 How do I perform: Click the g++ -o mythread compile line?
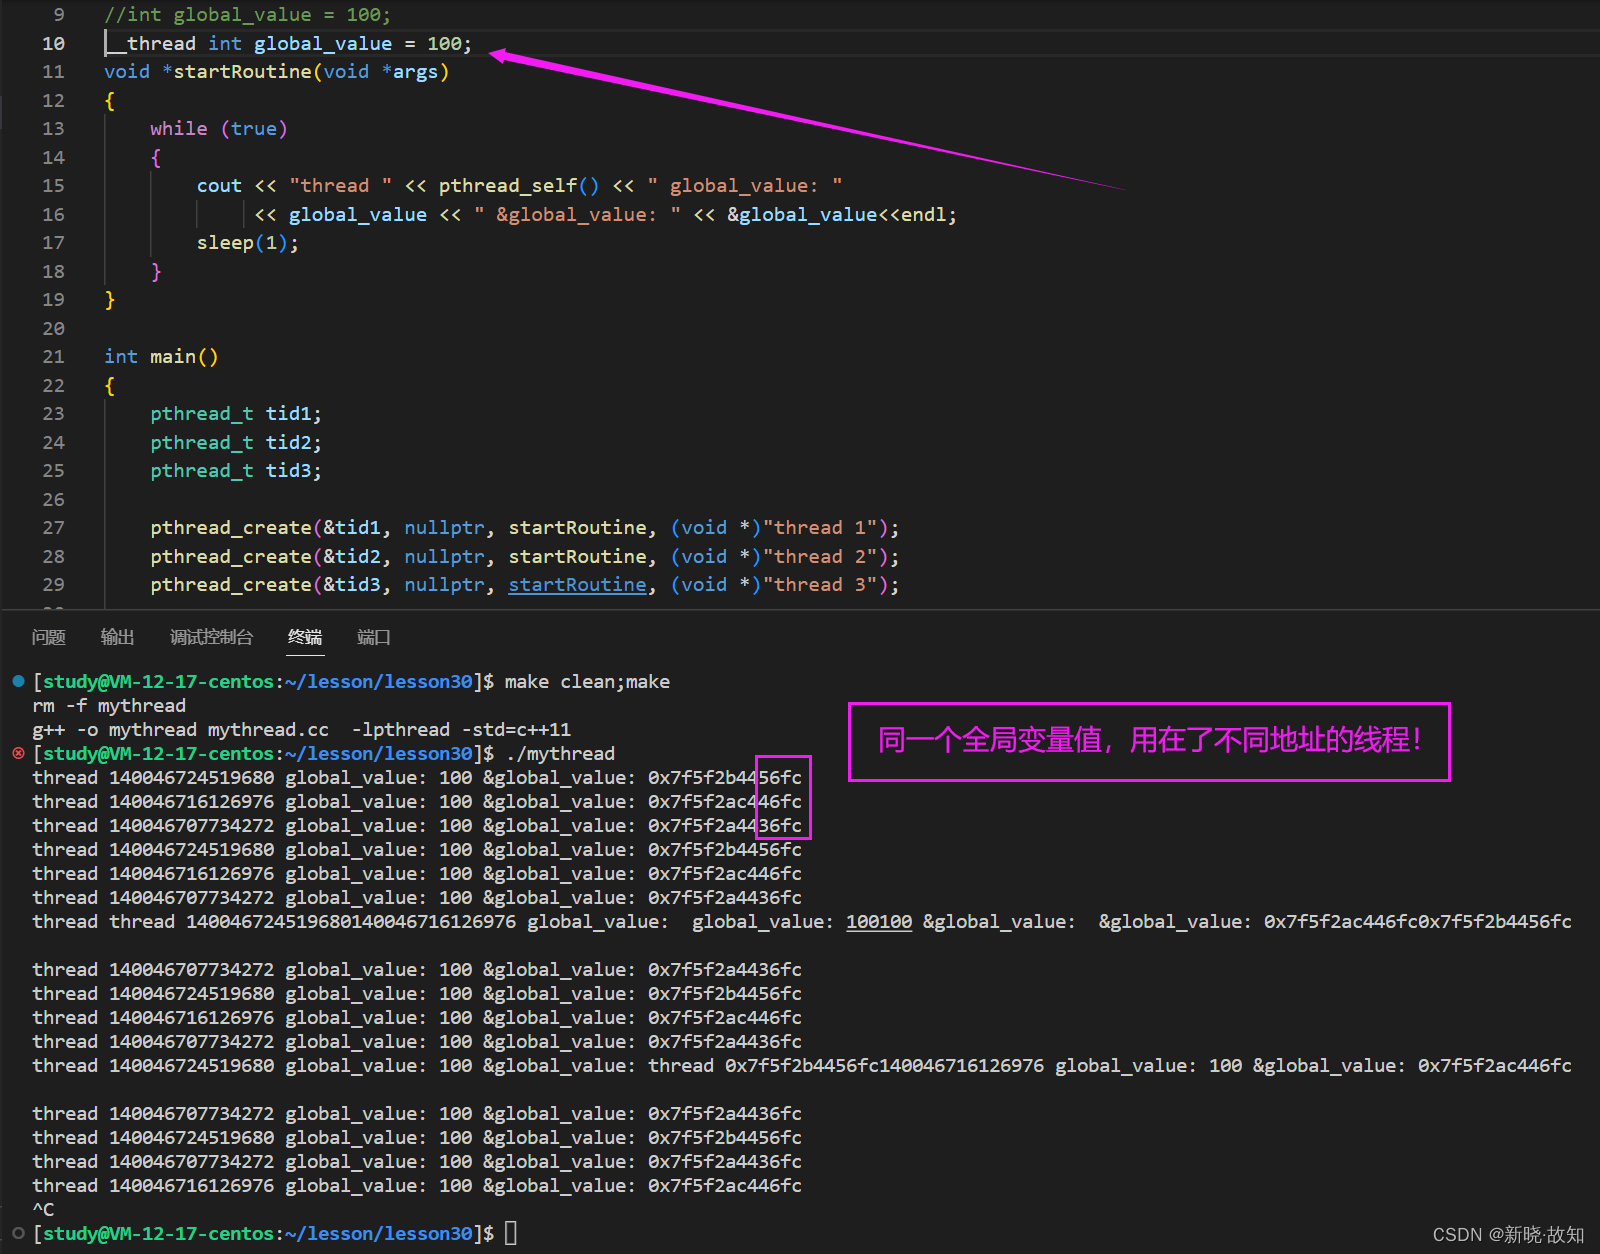click(301, 729)
